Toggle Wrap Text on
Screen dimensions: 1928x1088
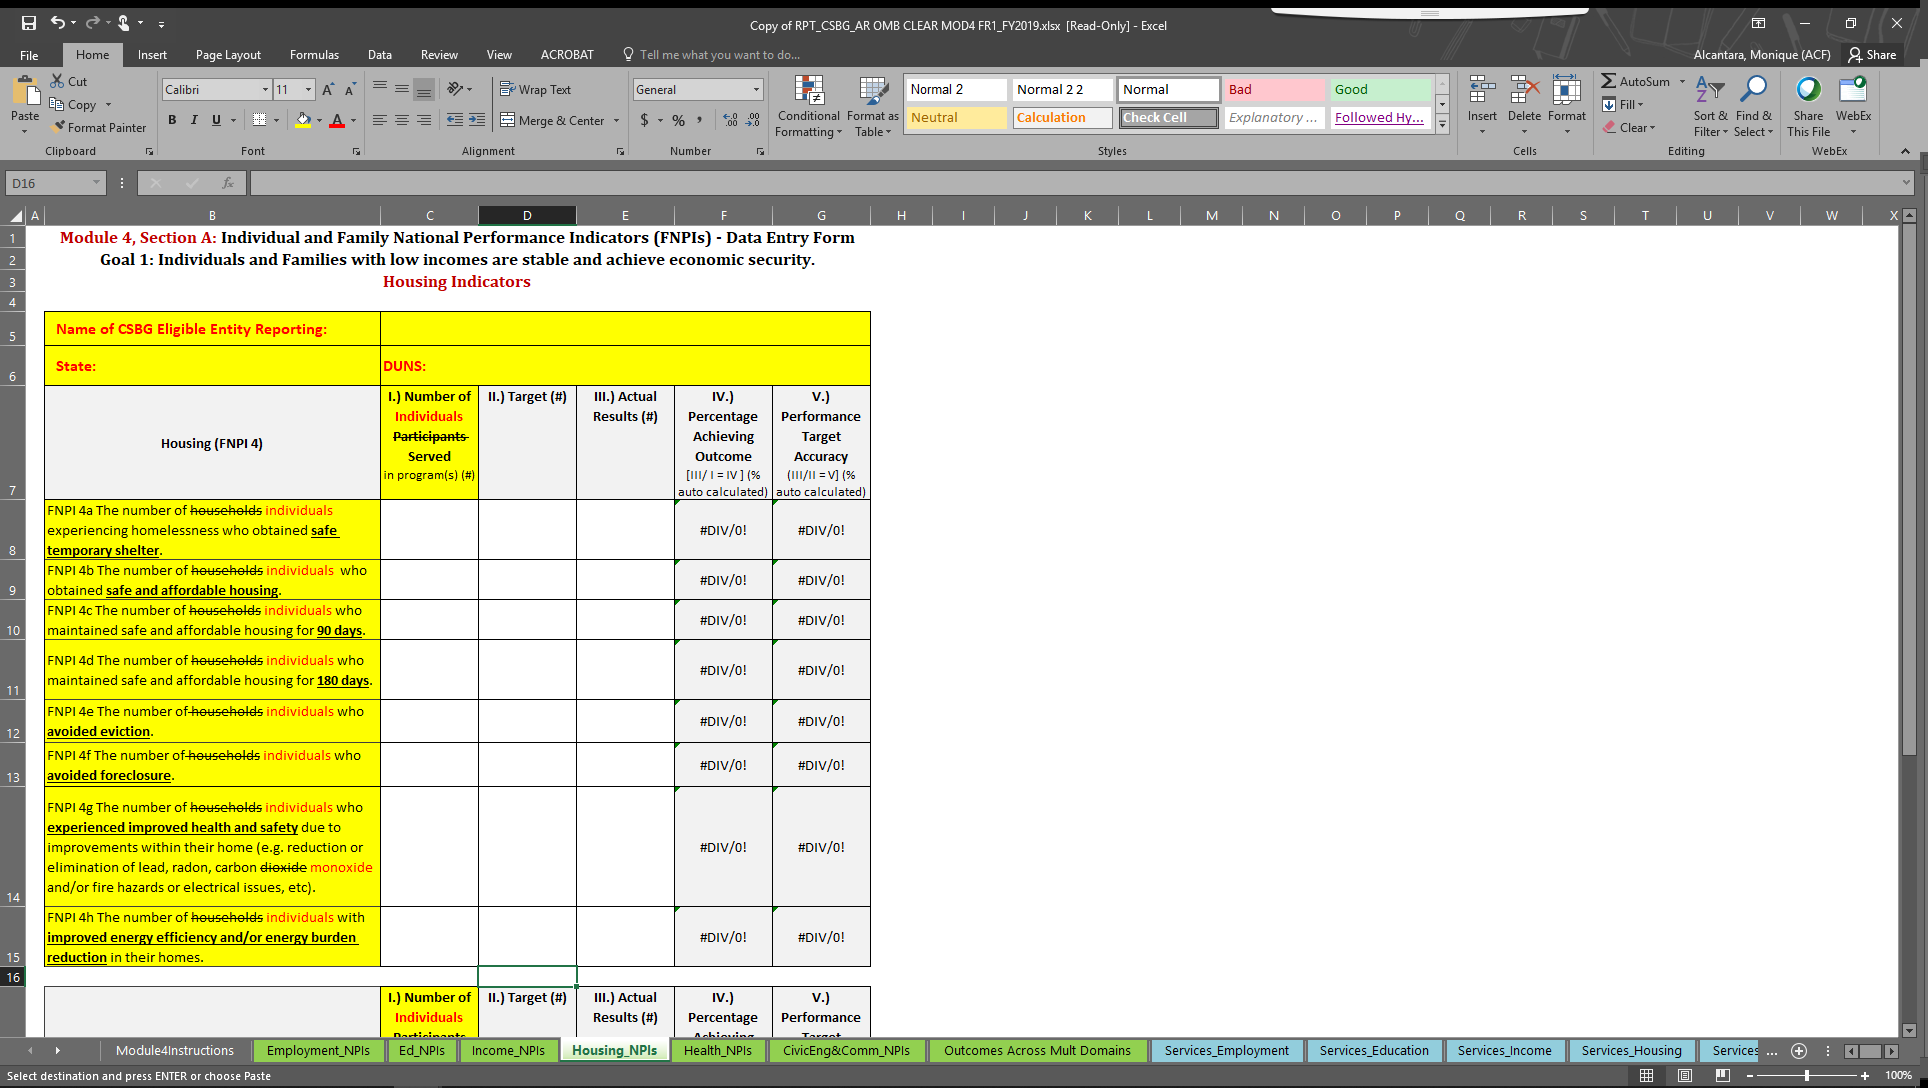[x=535, y=89]
